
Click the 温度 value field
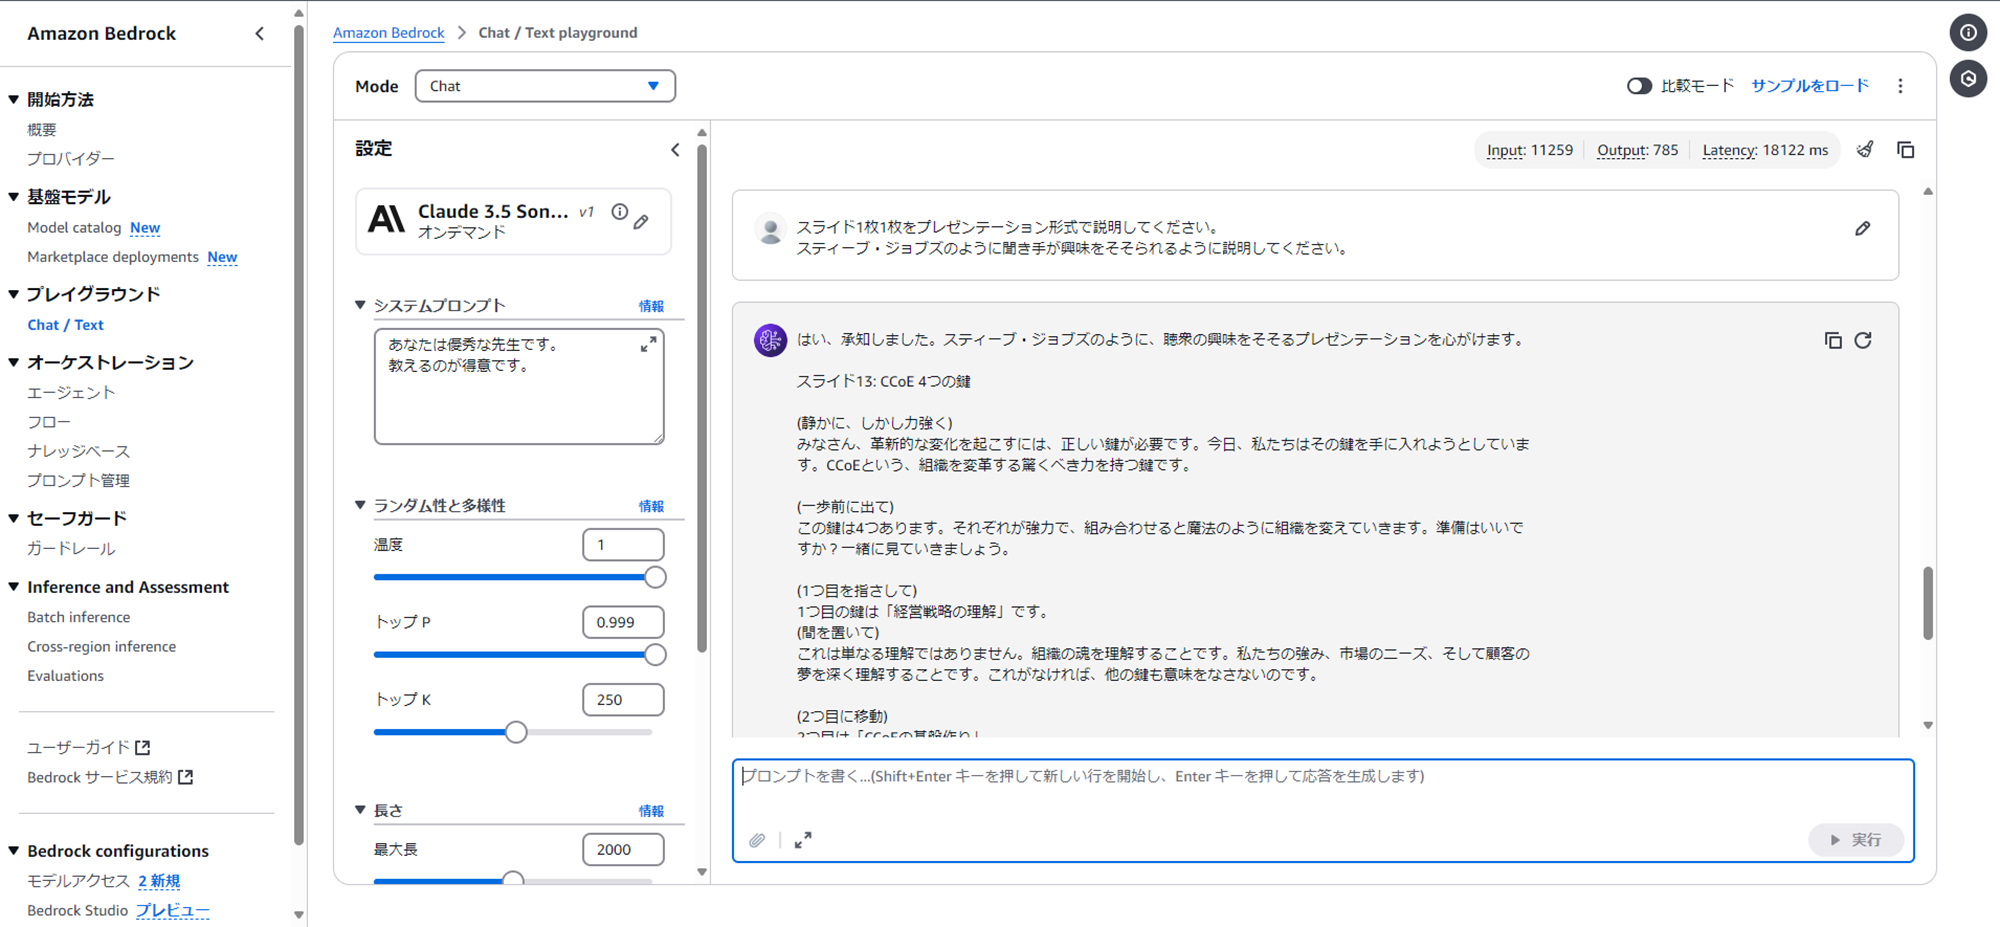623,545
